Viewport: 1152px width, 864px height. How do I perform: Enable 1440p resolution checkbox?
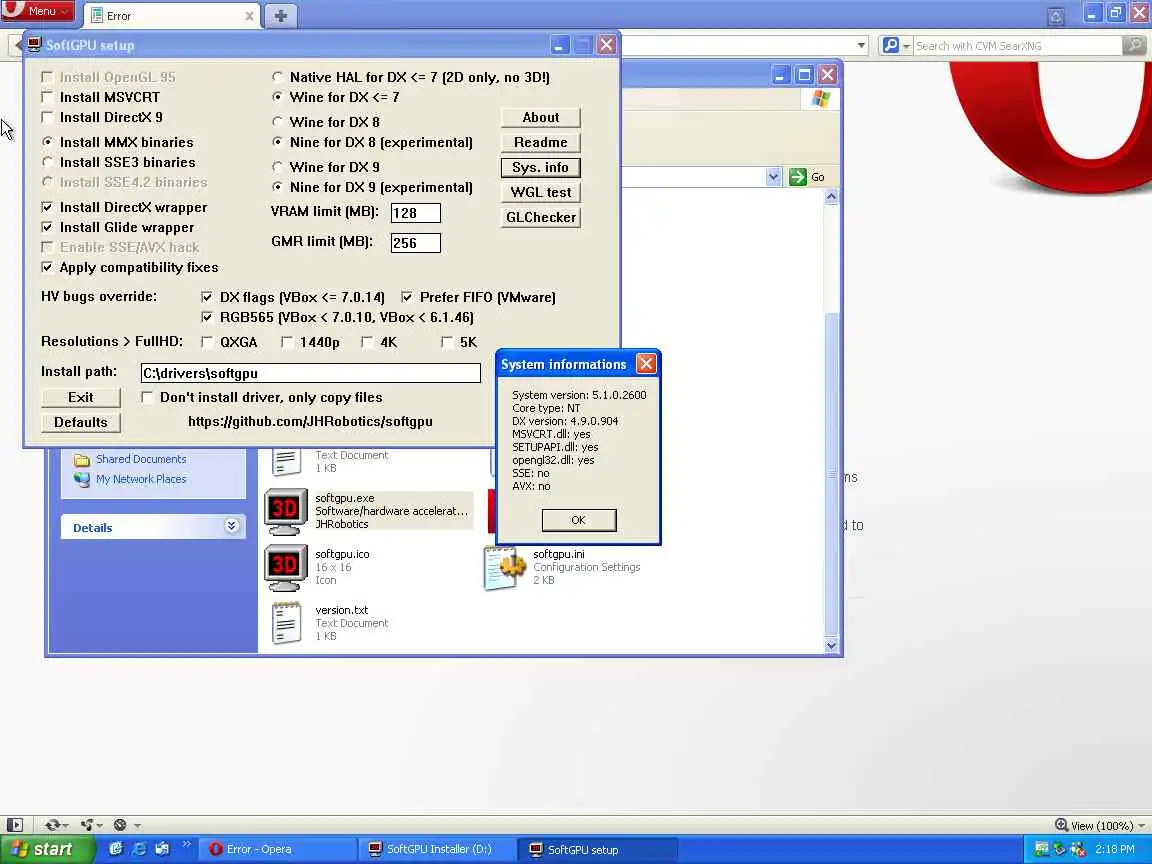pyautogui.click(x=287, y=342)
